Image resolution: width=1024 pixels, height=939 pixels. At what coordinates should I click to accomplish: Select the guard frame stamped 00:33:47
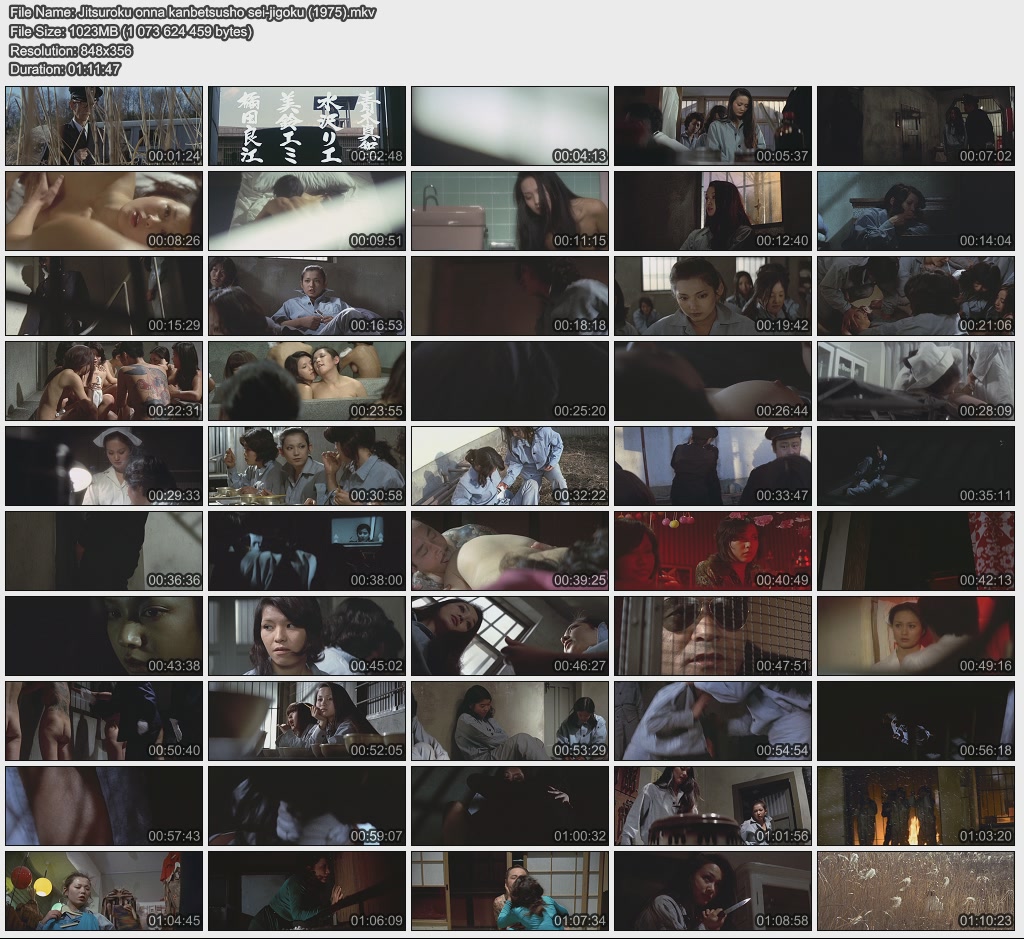coord(713,466)
